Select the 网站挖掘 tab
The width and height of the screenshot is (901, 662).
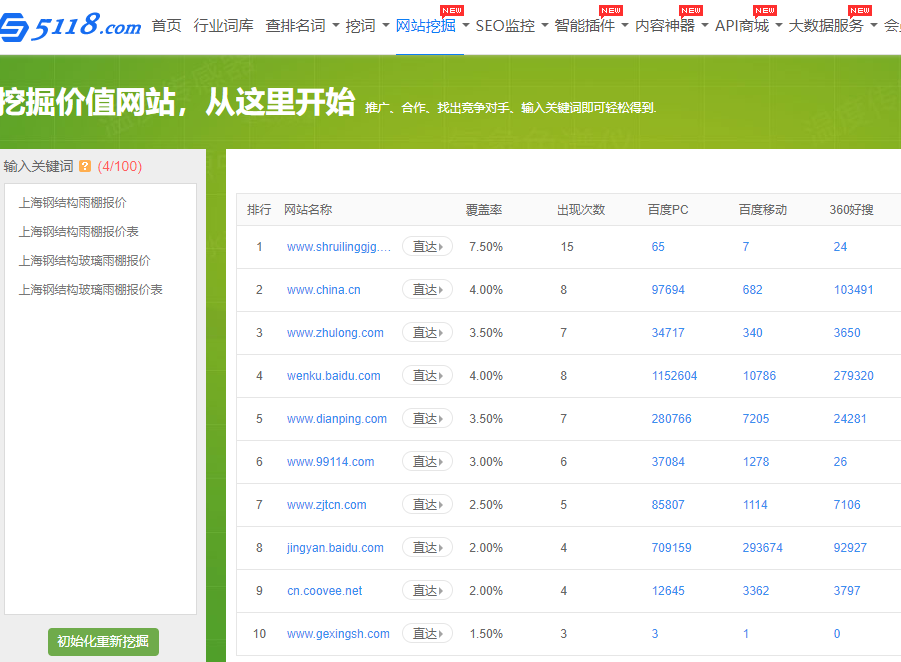point(426,26)
